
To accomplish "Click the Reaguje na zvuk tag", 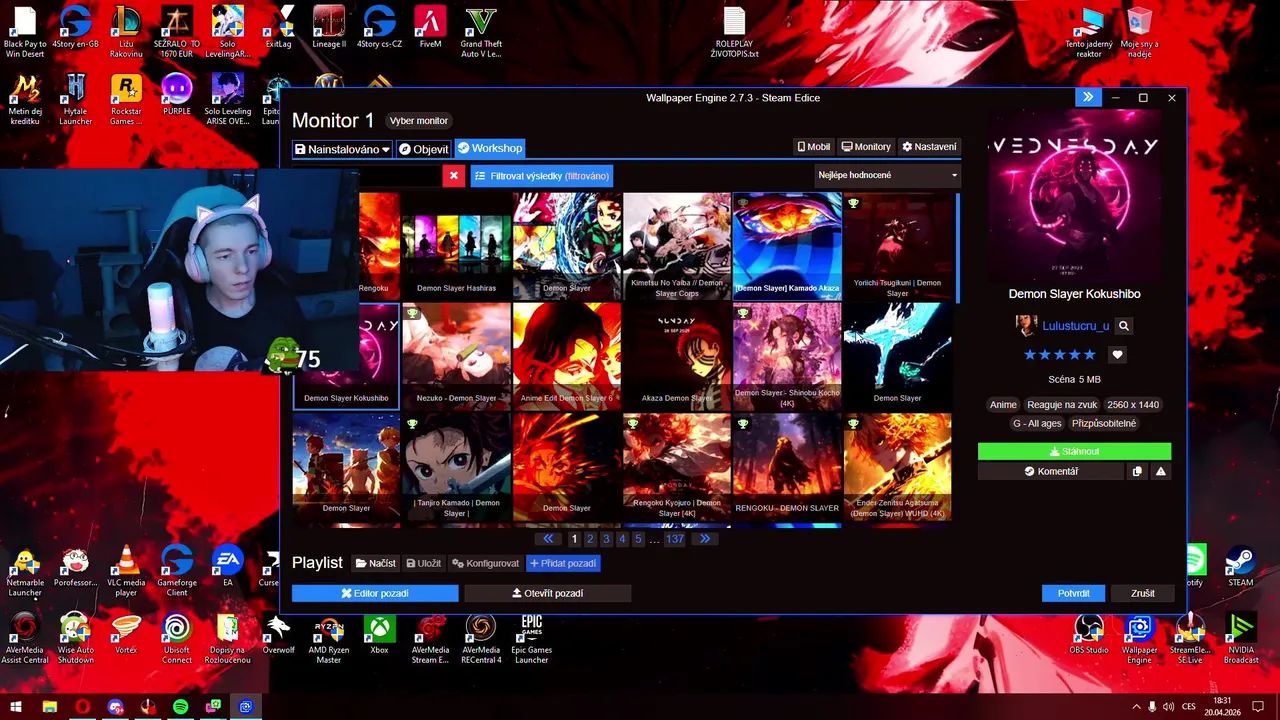I will 1062,405.
